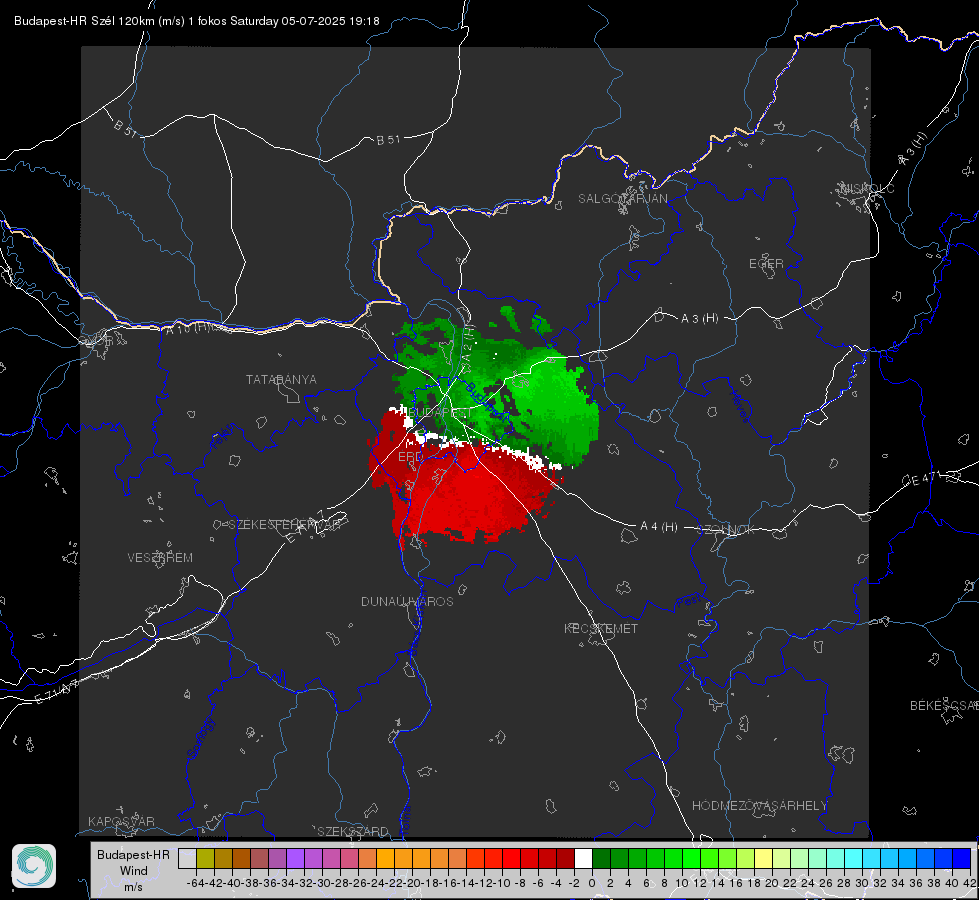Click the SZÉKESFEHÉRVÁR city label
Screen dimensions: 979x900
click(287, 525)
